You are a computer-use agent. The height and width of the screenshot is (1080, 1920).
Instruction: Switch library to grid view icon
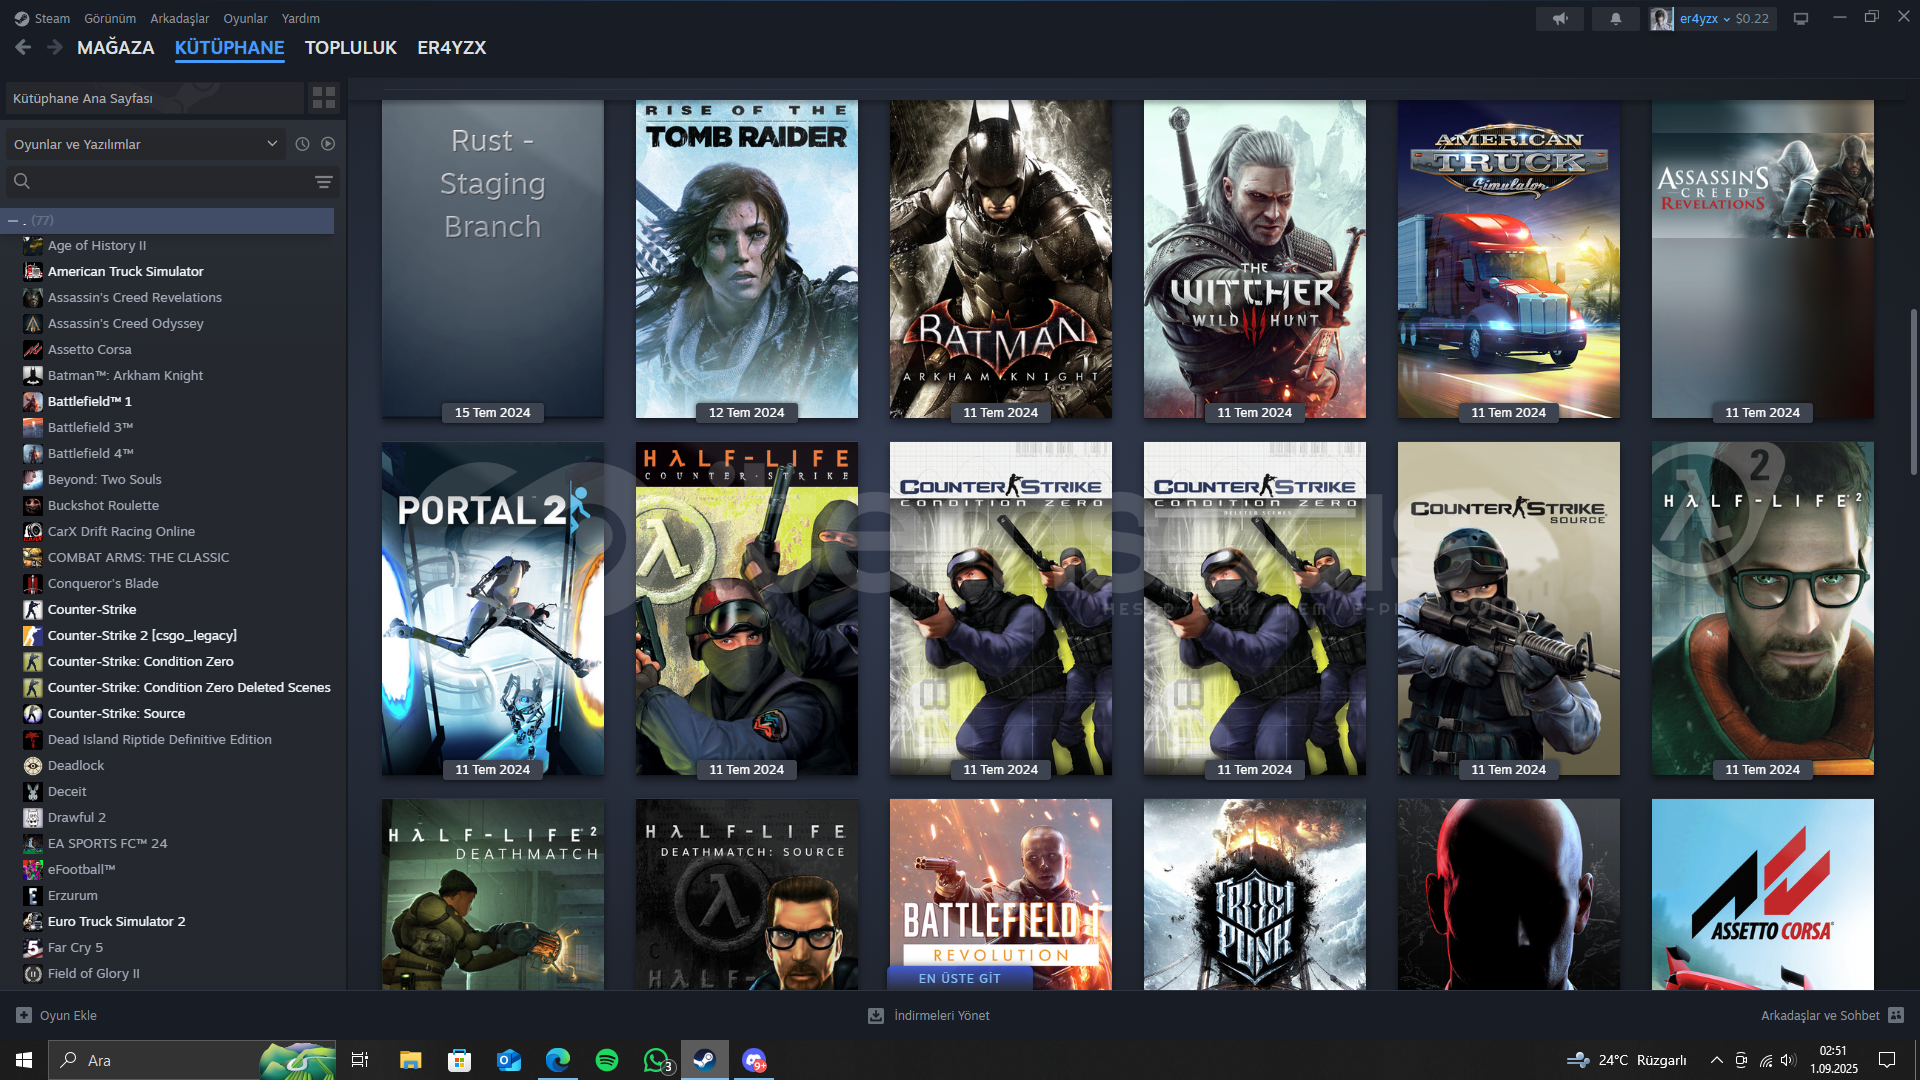click(x=324, y=97)
